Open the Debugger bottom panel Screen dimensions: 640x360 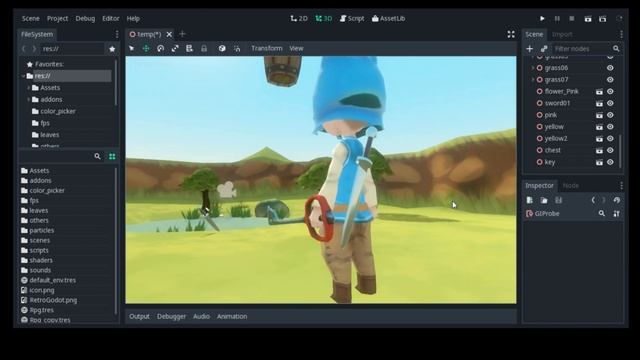click(x=171, y=316)
